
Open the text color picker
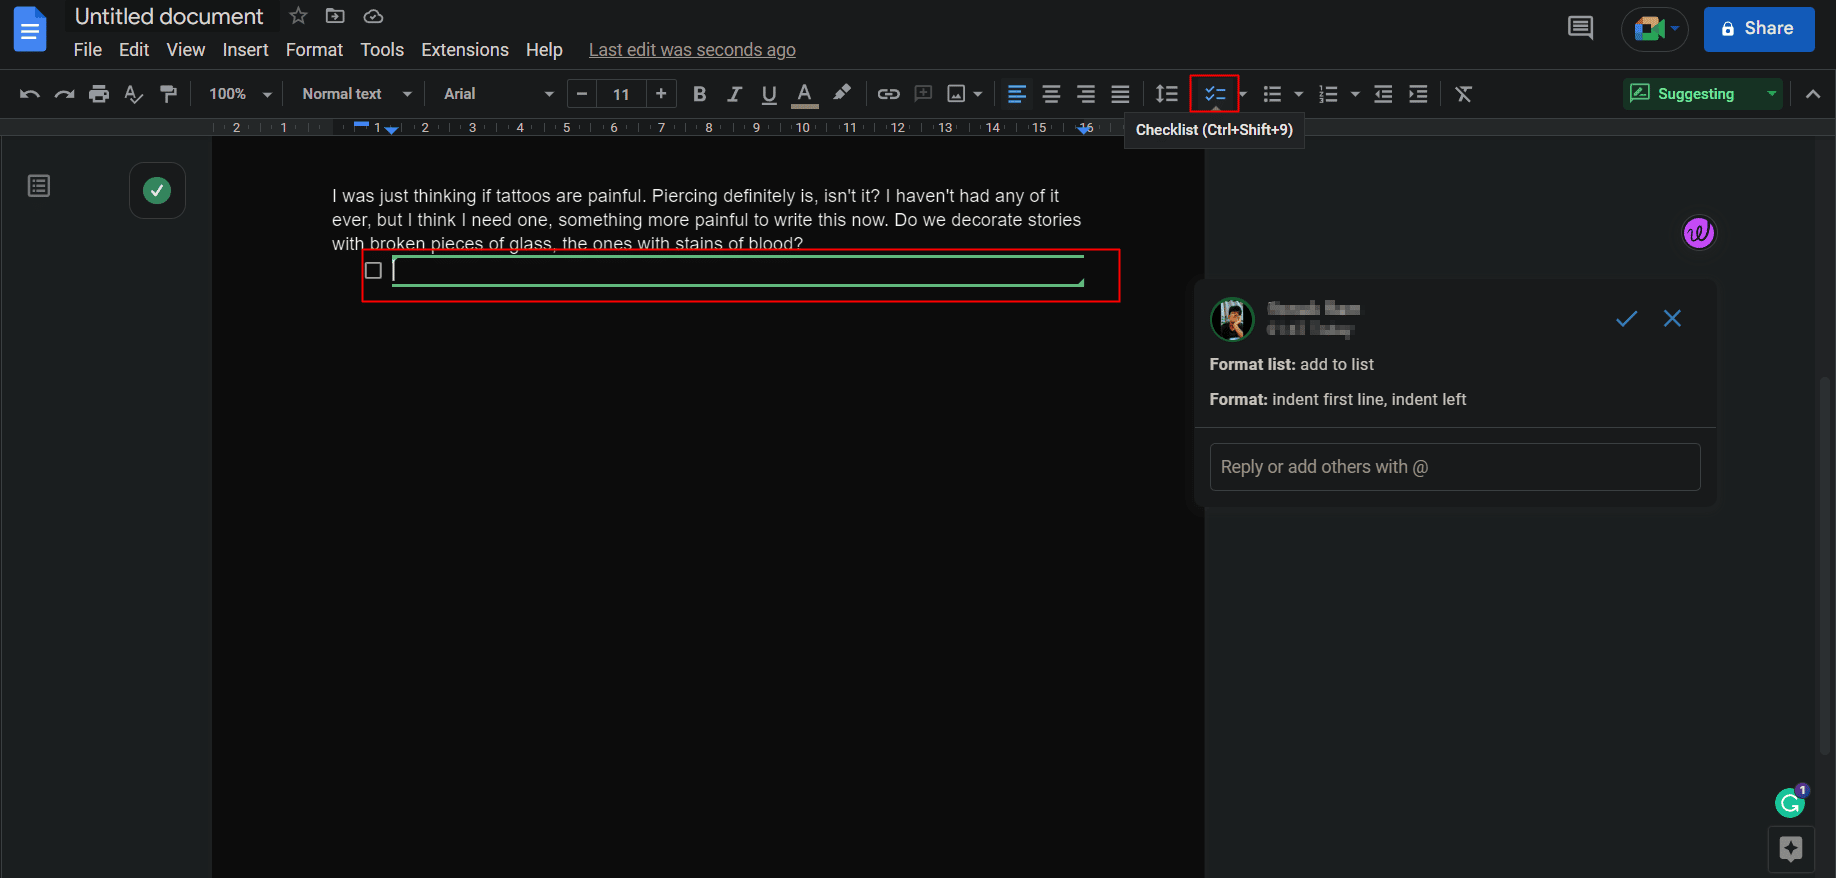[804, 94]
